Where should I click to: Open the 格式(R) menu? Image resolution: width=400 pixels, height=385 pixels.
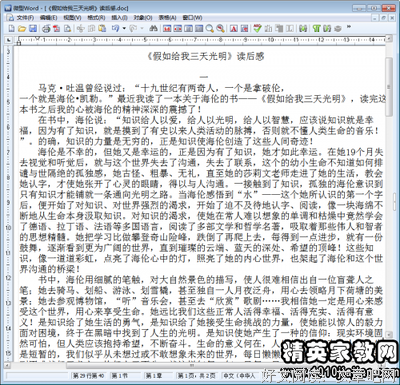[x=96, y=18]
